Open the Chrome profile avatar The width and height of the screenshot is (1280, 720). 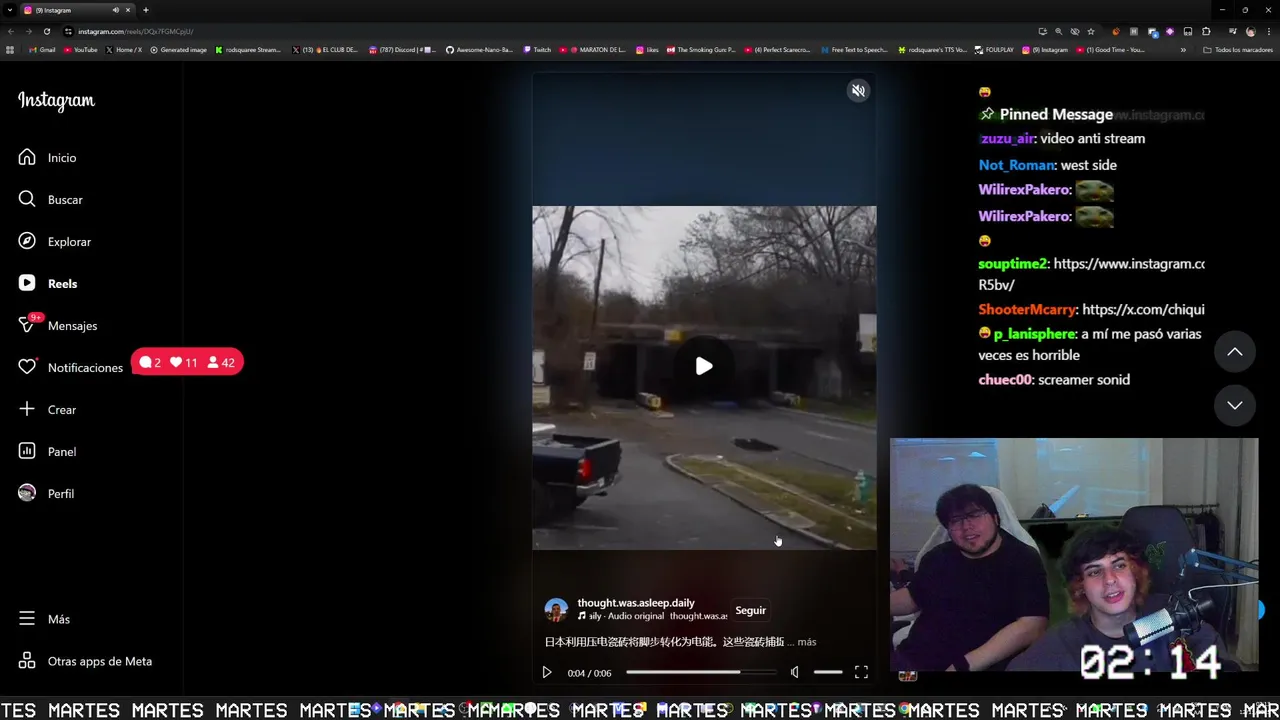[1250, 31]
